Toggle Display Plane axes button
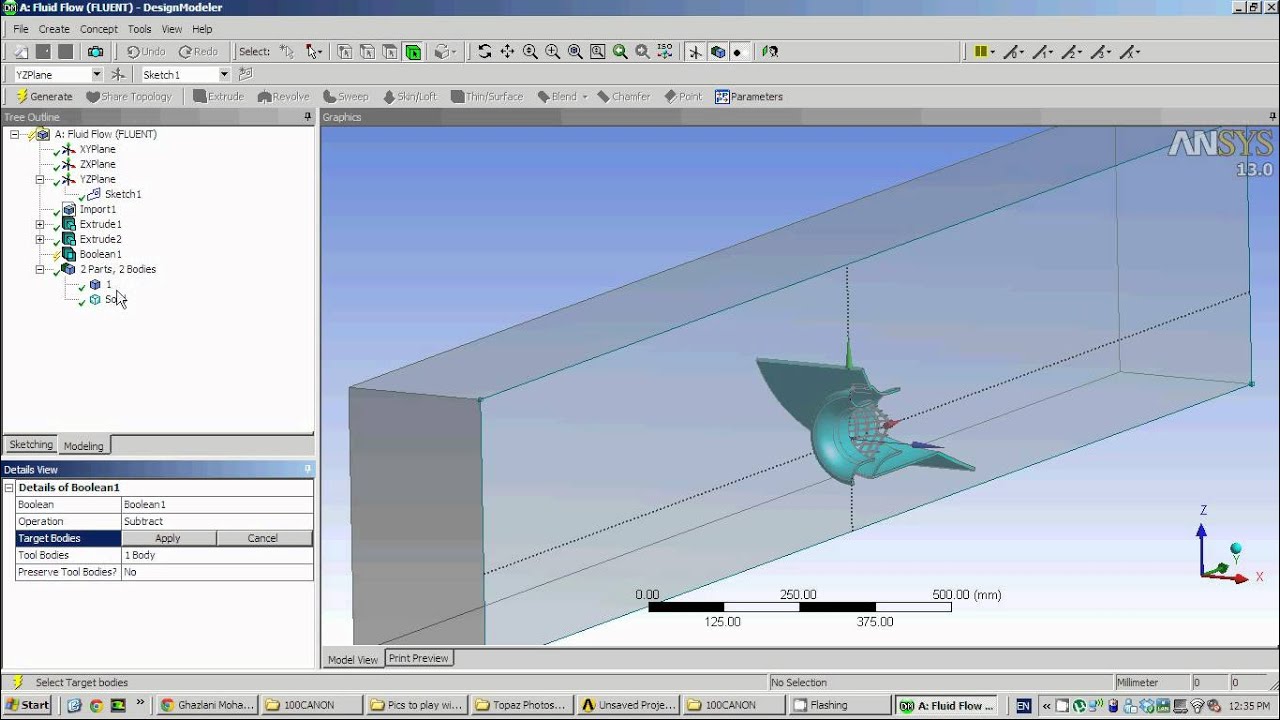Screen dimensions: 1280x720 click(x=696, y=52)
